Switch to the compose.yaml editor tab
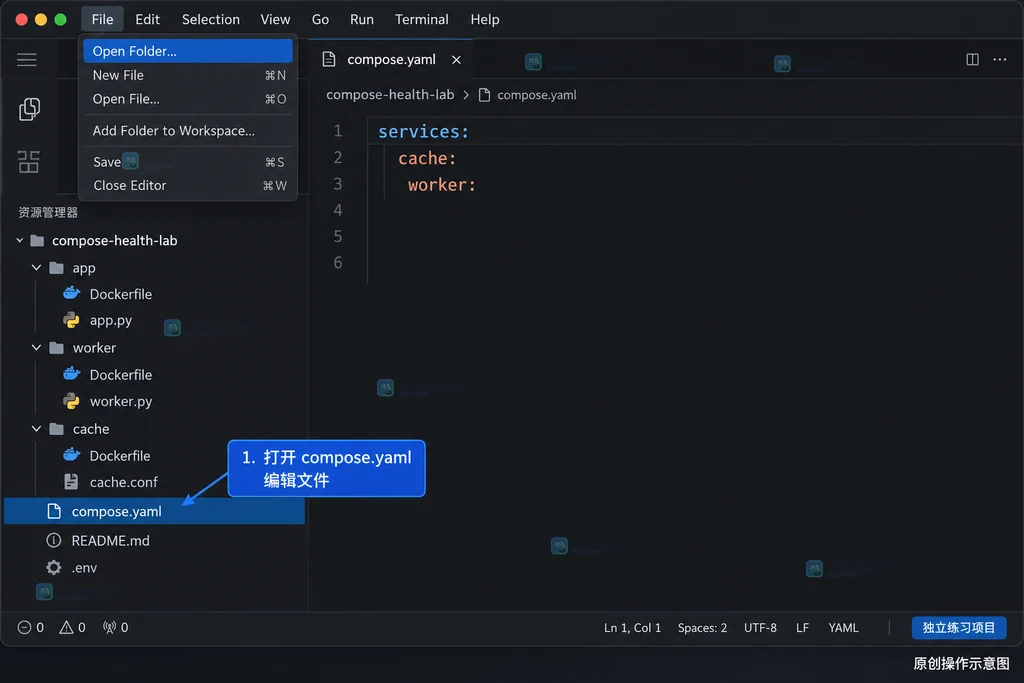1024x683 pixels. 391,59
